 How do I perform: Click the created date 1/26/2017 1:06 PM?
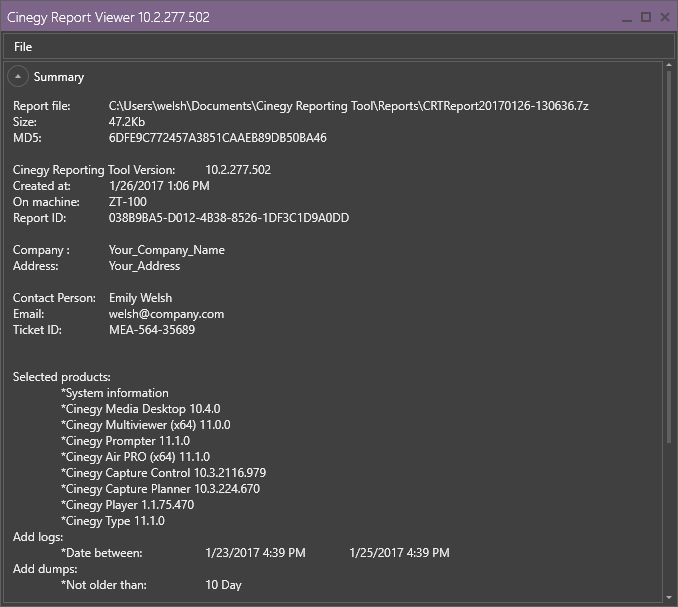pos(159,186)
